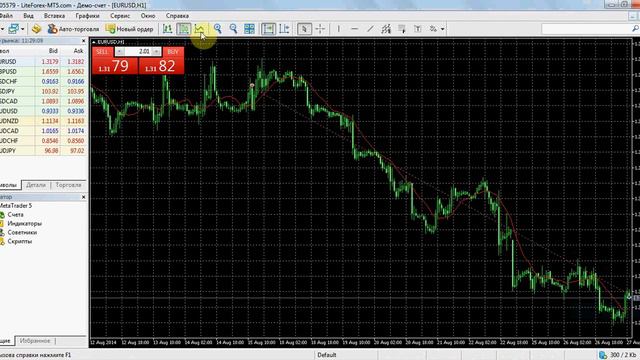Click the Bid column header

(53, 51)
